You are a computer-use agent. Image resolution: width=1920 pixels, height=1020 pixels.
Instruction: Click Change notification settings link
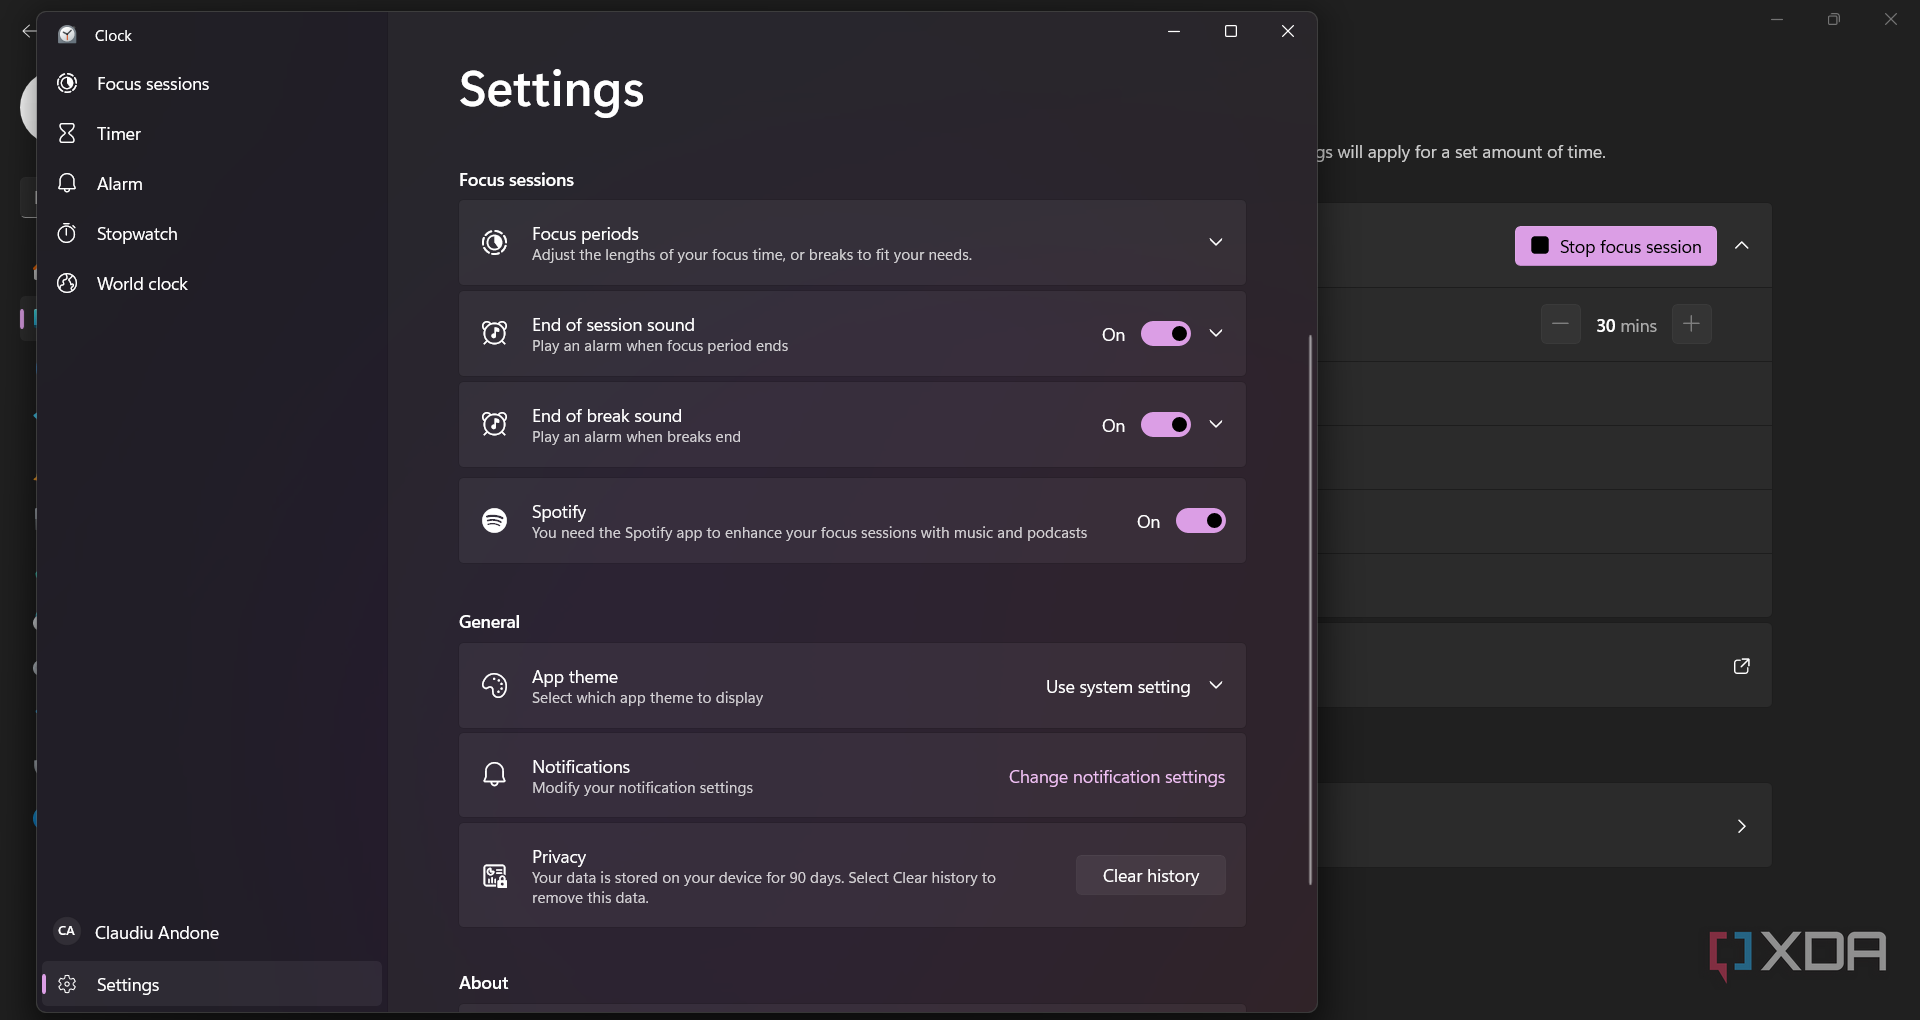(x=1116, y=777)
